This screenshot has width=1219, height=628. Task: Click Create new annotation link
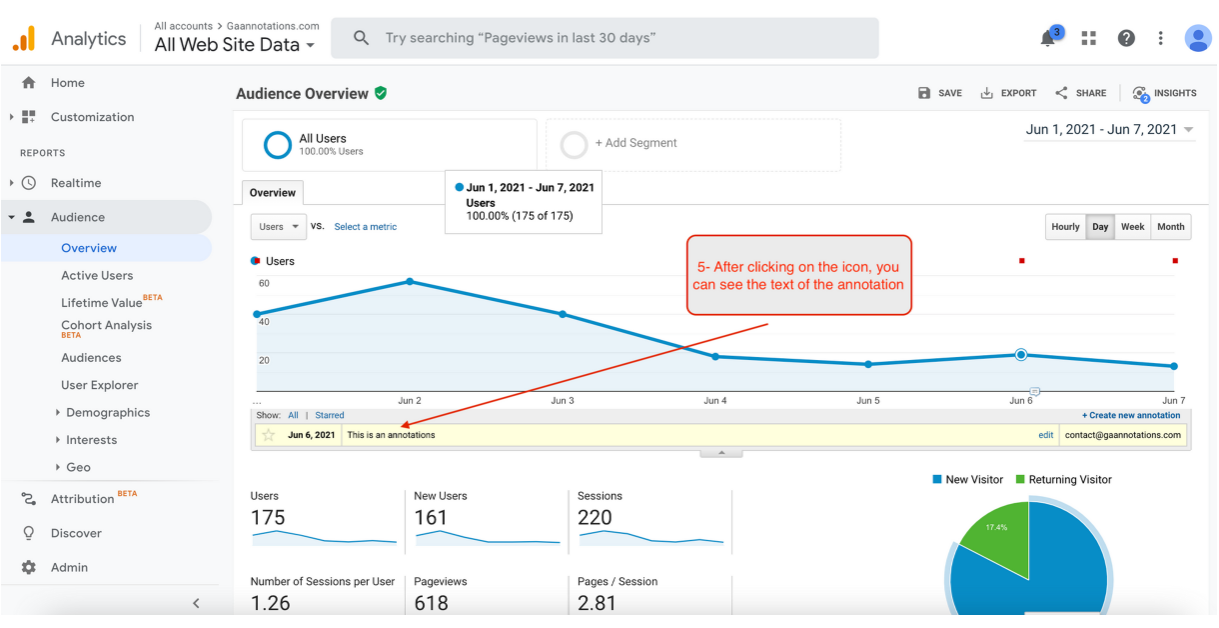coord(1131,415)
